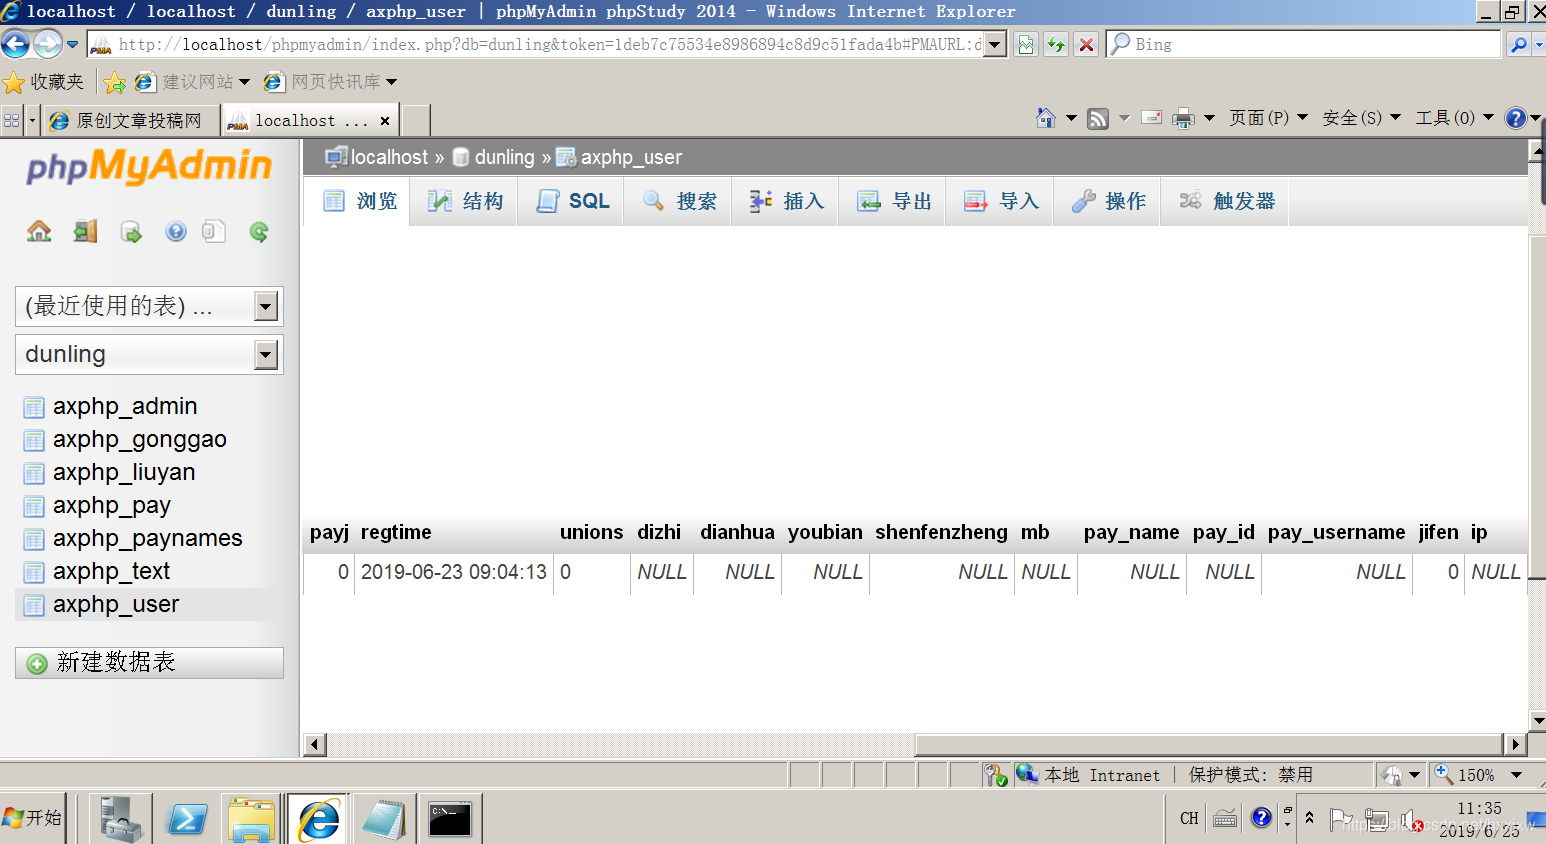Open Windows Explorer folder in taskbar

pos(252,819)
